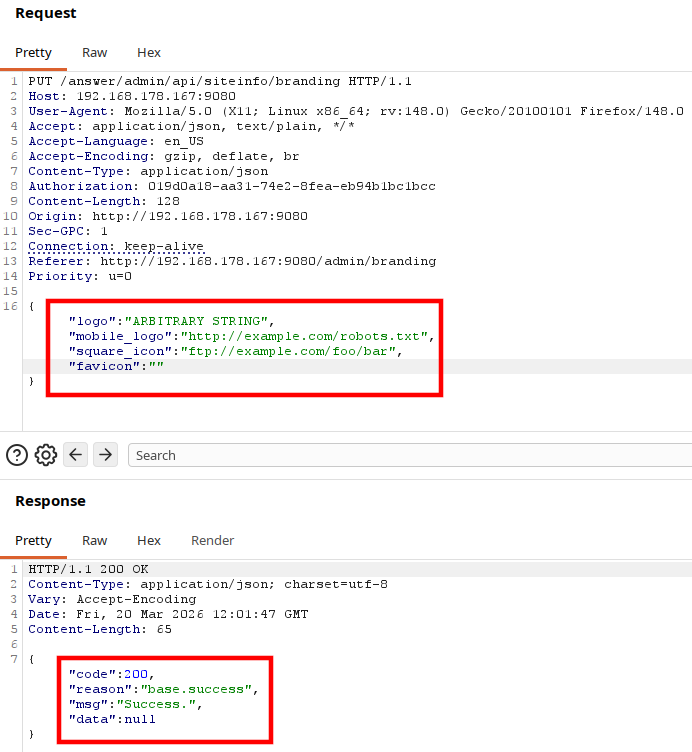Click the "reason" base.success line

(x=163, y=689)
